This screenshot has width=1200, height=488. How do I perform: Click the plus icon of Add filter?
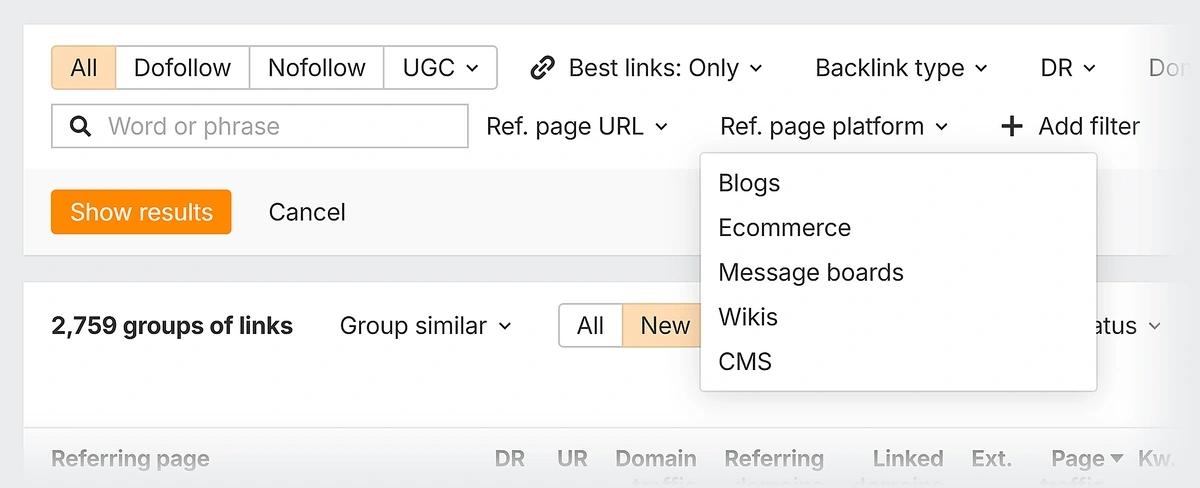click(1012, 127)
